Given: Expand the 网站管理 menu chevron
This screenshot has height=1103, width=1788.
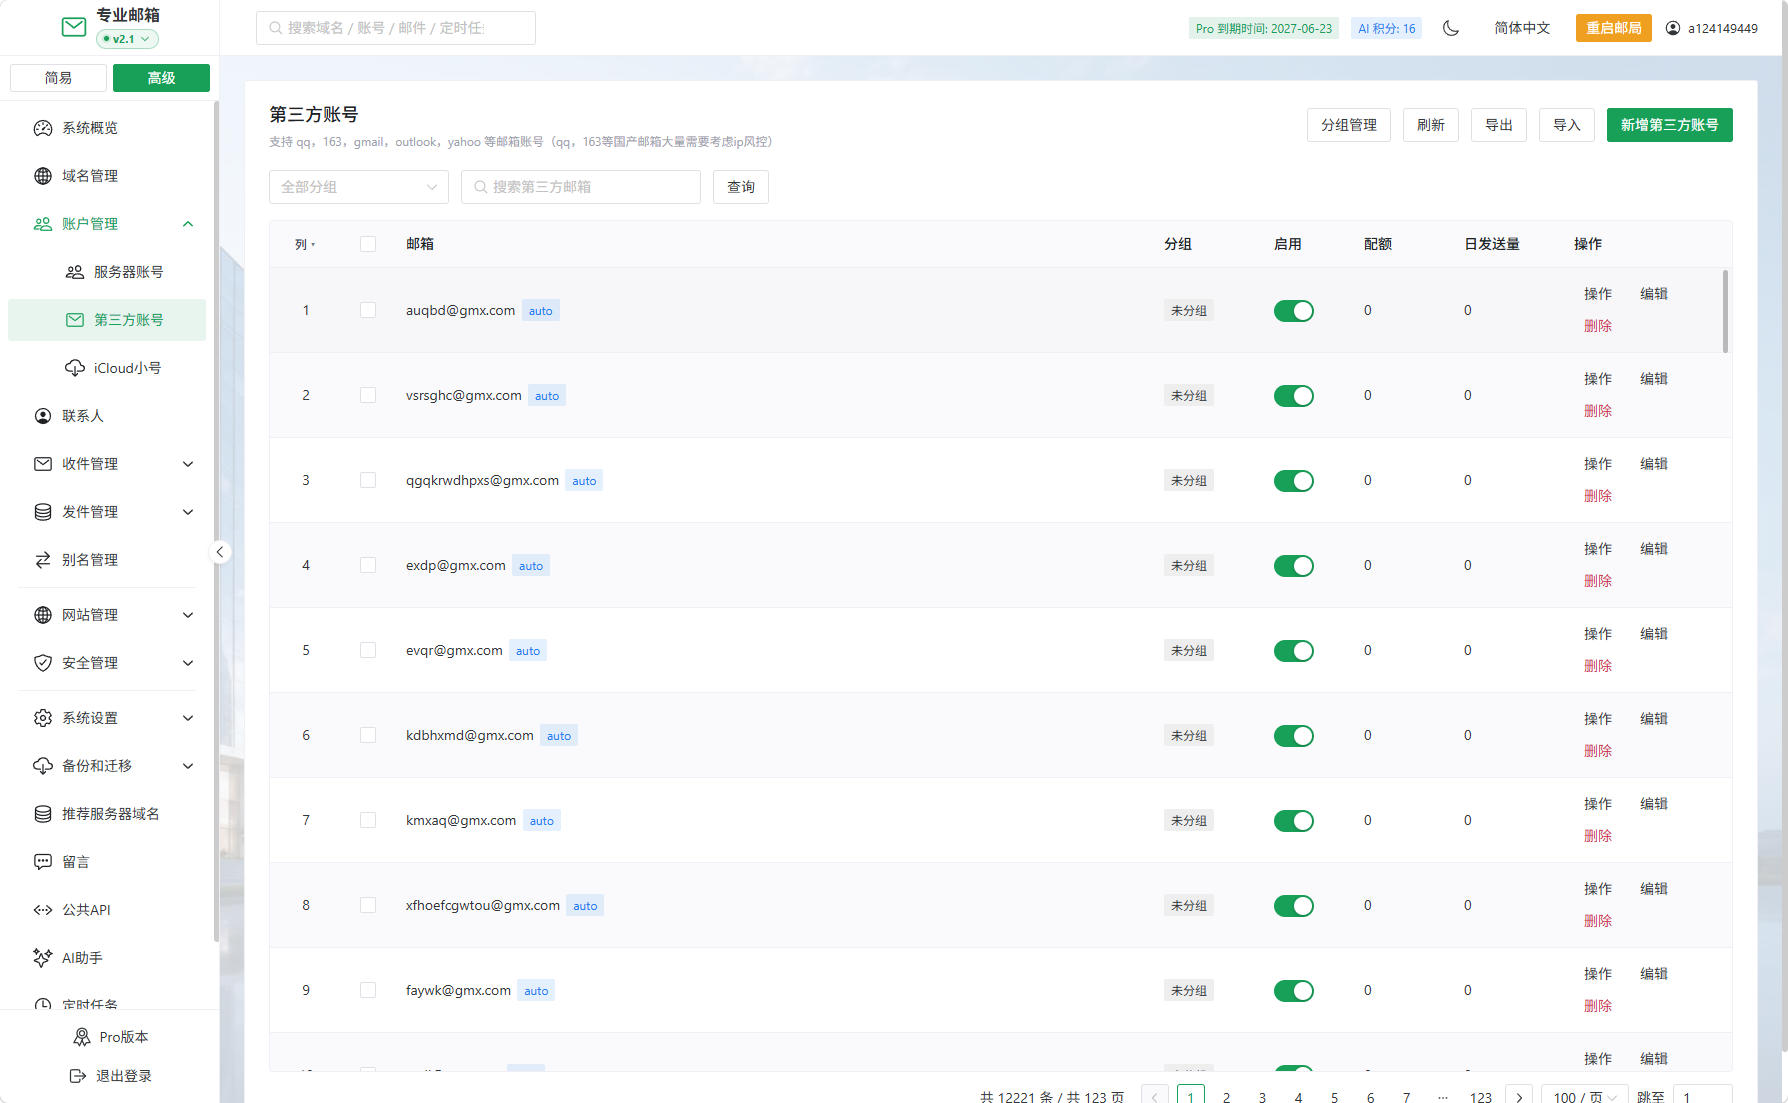Looking at the screenshot, I should tap(188, 615).
